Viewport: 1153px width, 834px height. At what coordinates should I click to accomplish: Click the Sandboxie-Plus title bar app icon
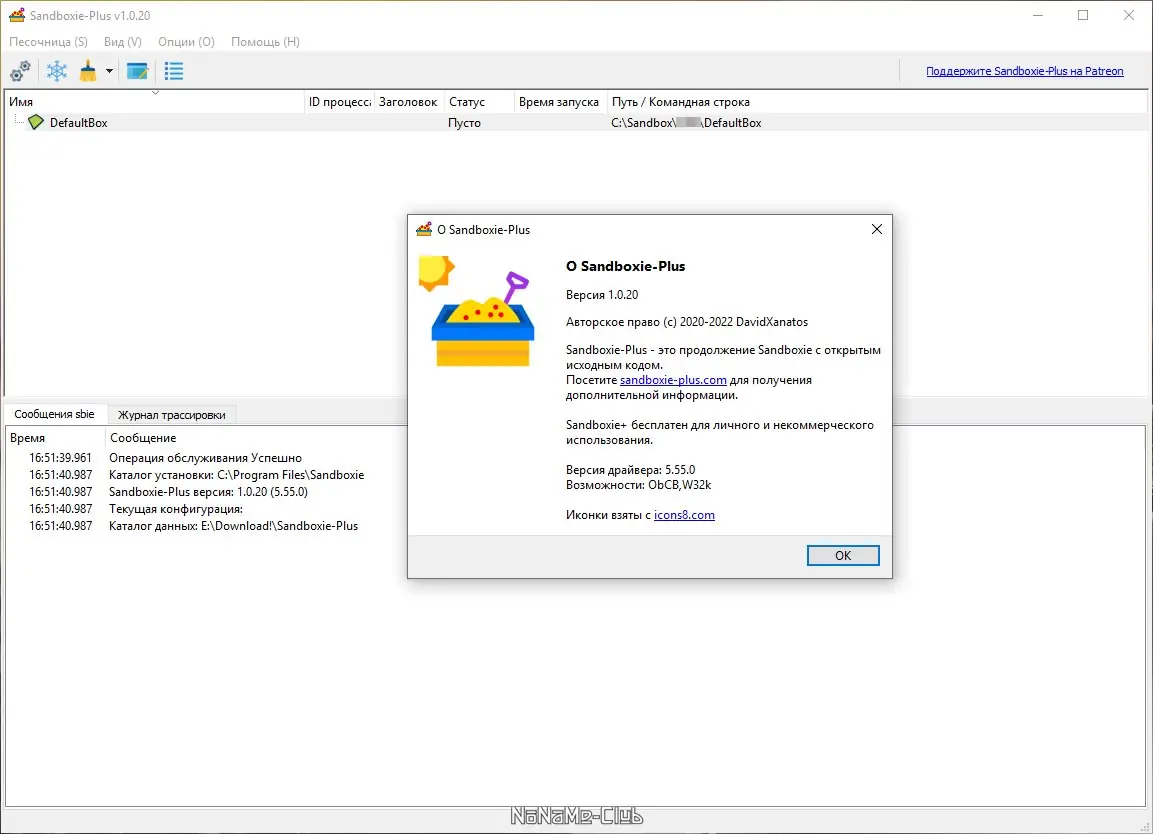17,15
